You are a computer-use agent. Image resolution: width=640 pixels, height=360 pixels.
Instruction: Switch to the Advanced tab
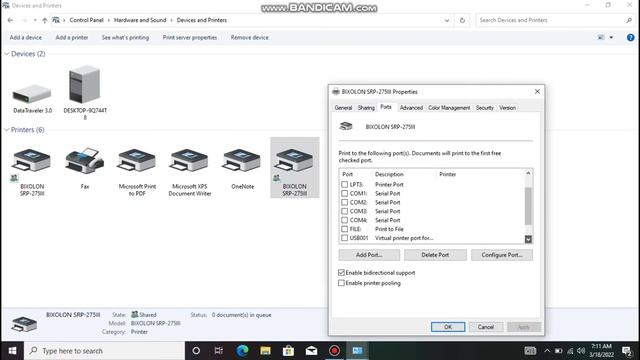click(x=411, y=108)
